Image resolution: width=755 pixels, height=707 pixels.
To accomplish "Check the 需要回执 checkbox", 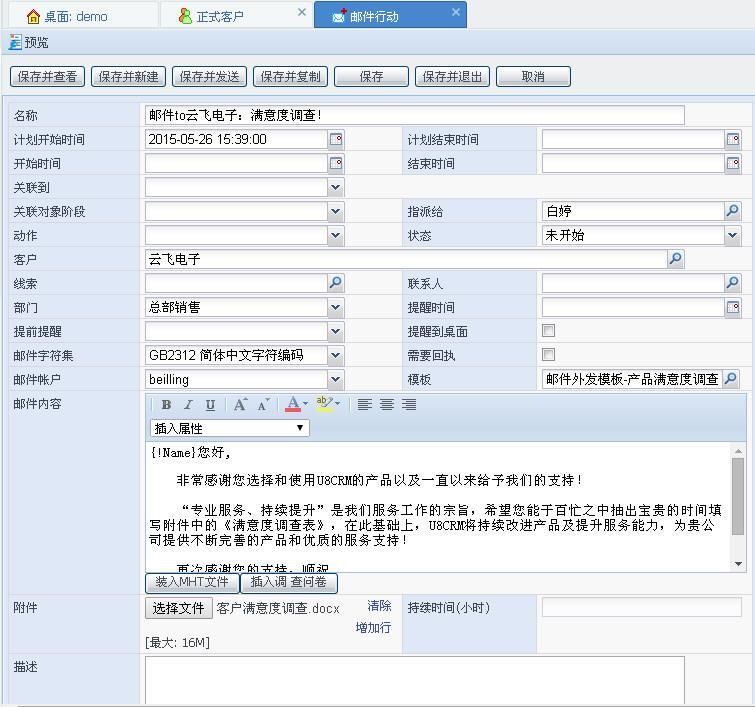I will pos(548,355).
